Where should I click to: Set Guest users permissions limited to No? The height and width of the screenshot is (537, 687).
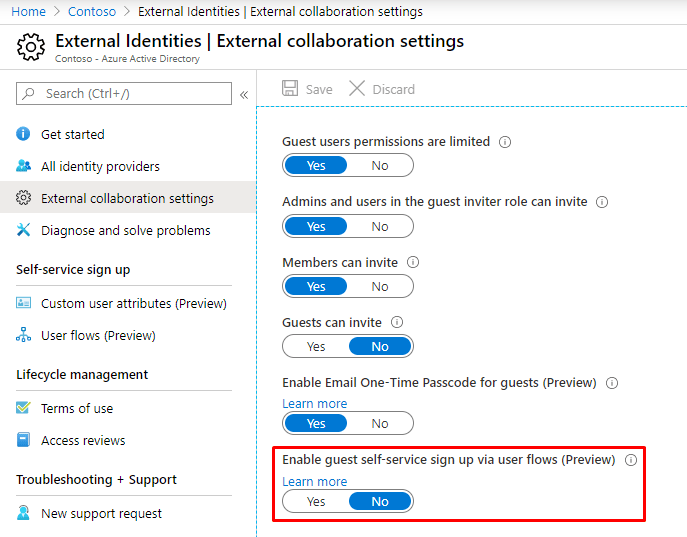(380, 165)
